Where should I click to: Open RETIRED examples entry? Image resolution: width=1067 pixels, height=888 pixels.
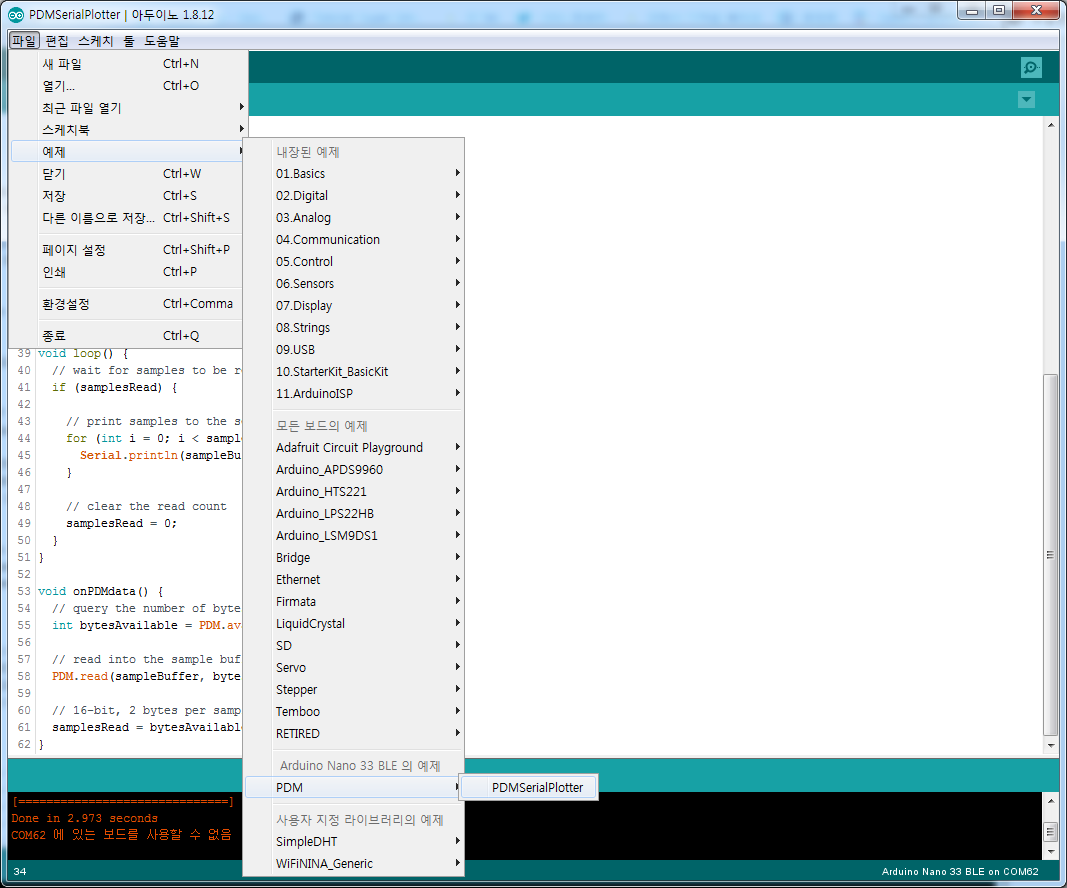coord(354,734)
